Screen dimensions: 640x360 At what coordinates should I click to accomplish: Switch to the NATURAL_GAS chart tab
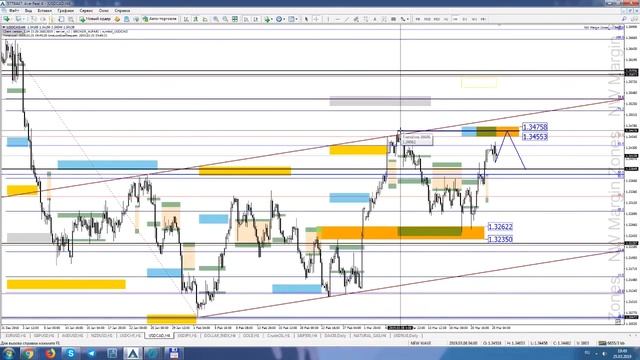pos(369,336)
